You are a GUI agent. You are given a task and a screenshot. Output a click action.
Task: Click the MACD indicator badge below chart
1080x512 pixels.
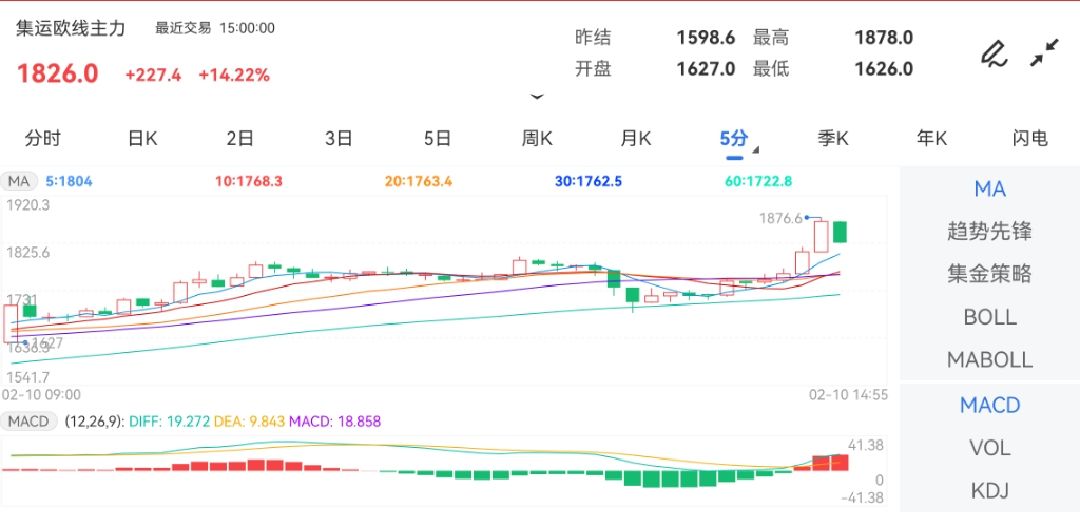[x=29, y=421]
